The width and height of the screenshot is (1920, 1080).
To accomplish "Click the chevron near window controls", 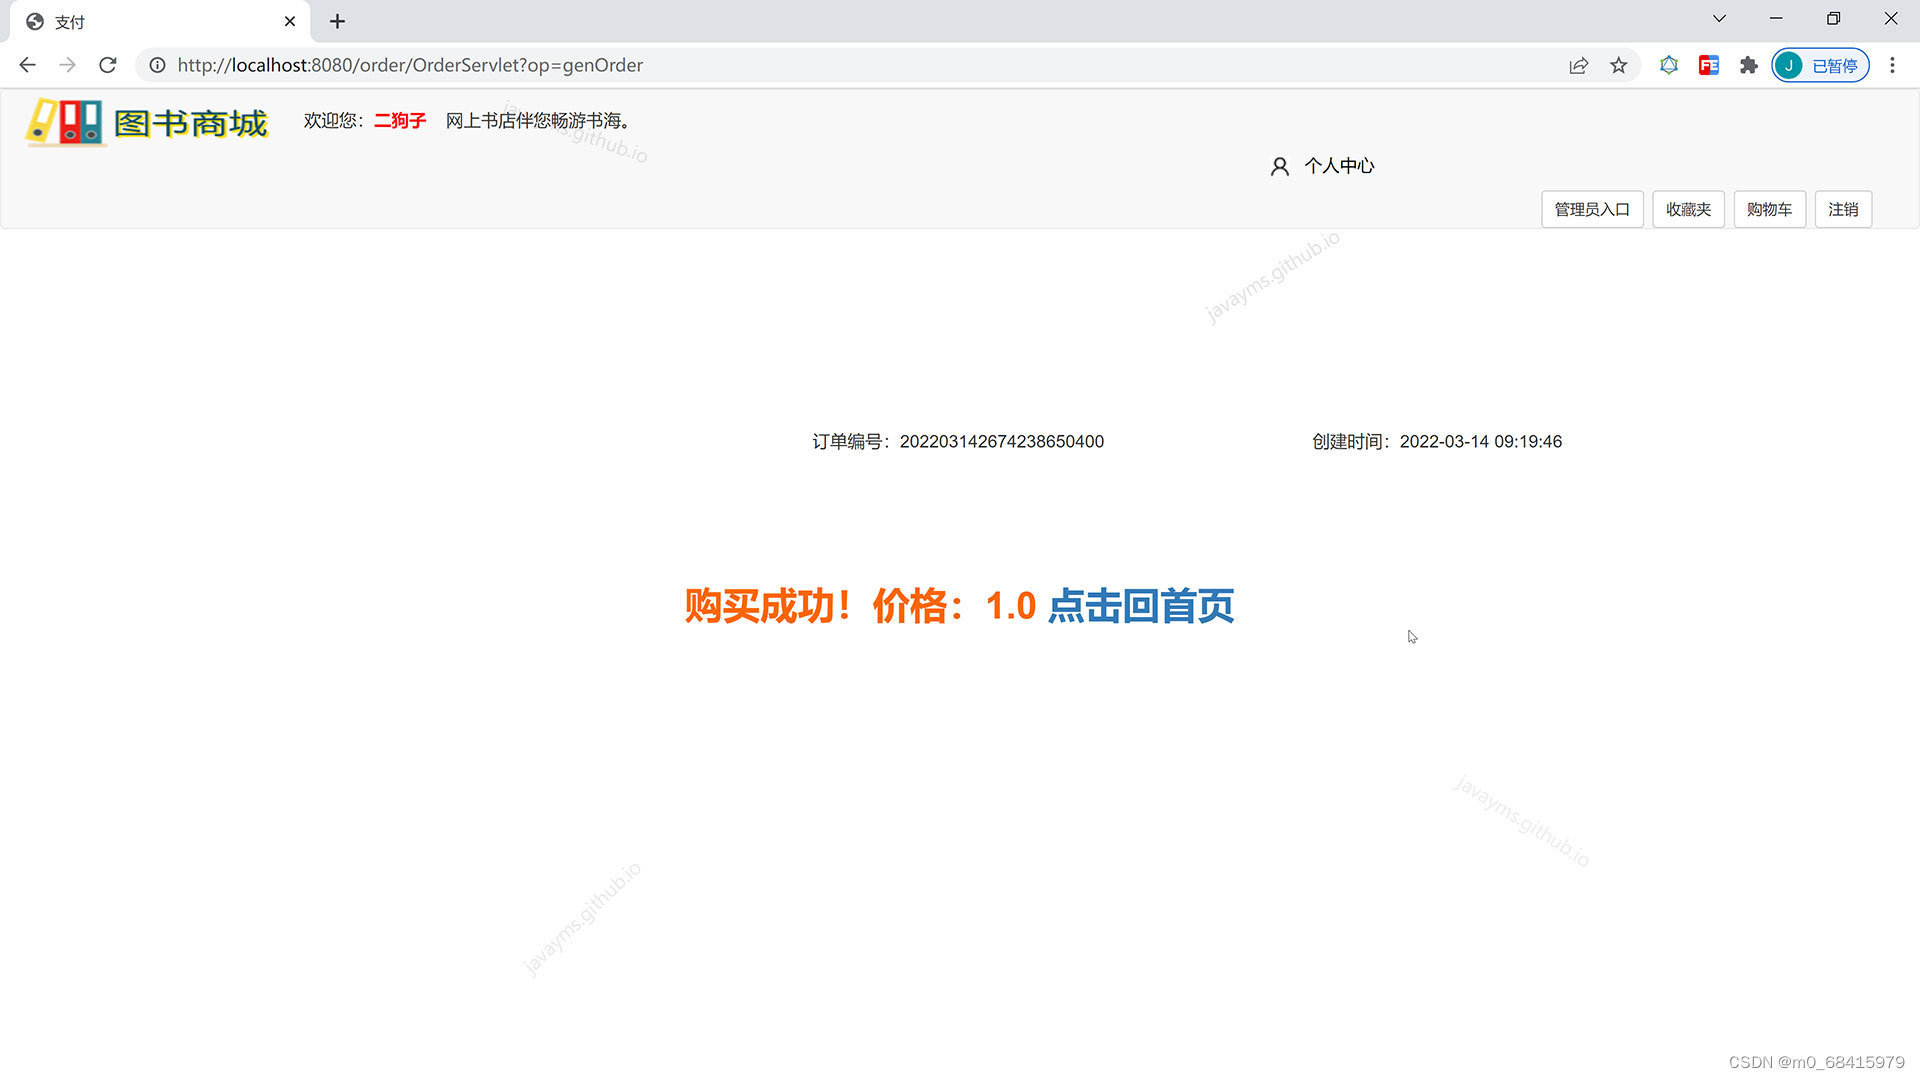I will click(x=1718, y=18).
